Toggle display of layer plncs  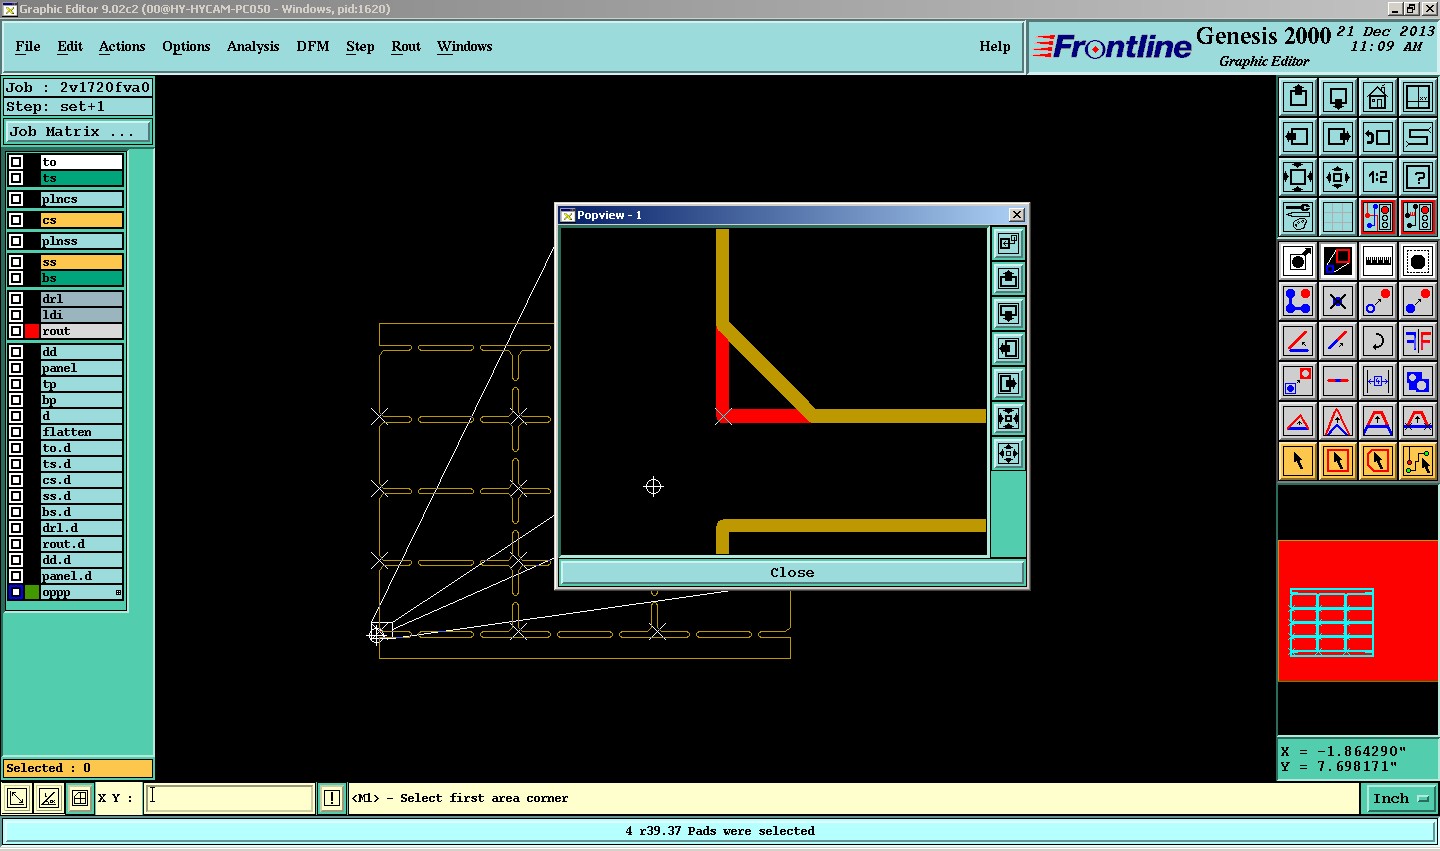(16, 199)
